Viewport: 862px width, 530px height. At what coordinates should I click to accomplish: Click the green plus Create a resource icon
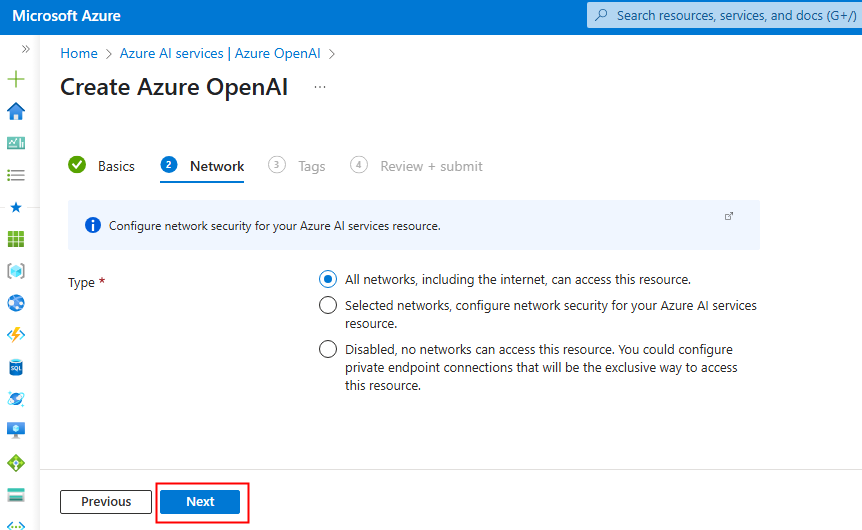16,79
